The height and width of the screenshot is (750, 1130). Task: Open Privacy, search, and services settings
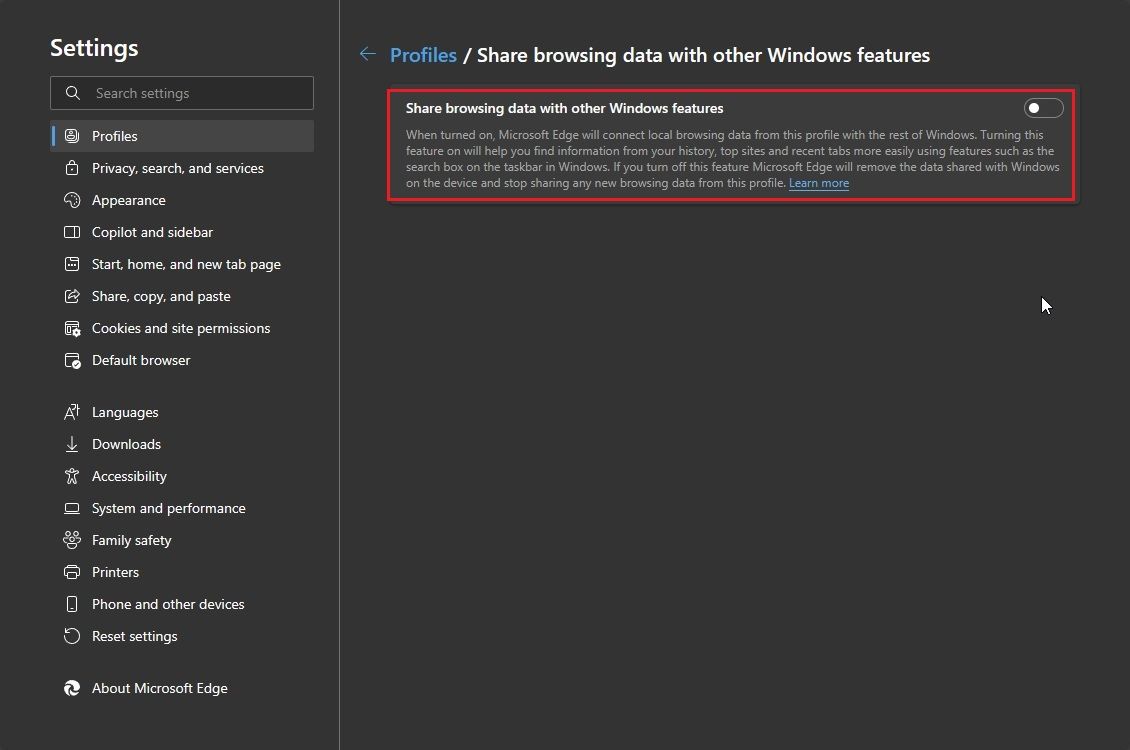point(177,168)
